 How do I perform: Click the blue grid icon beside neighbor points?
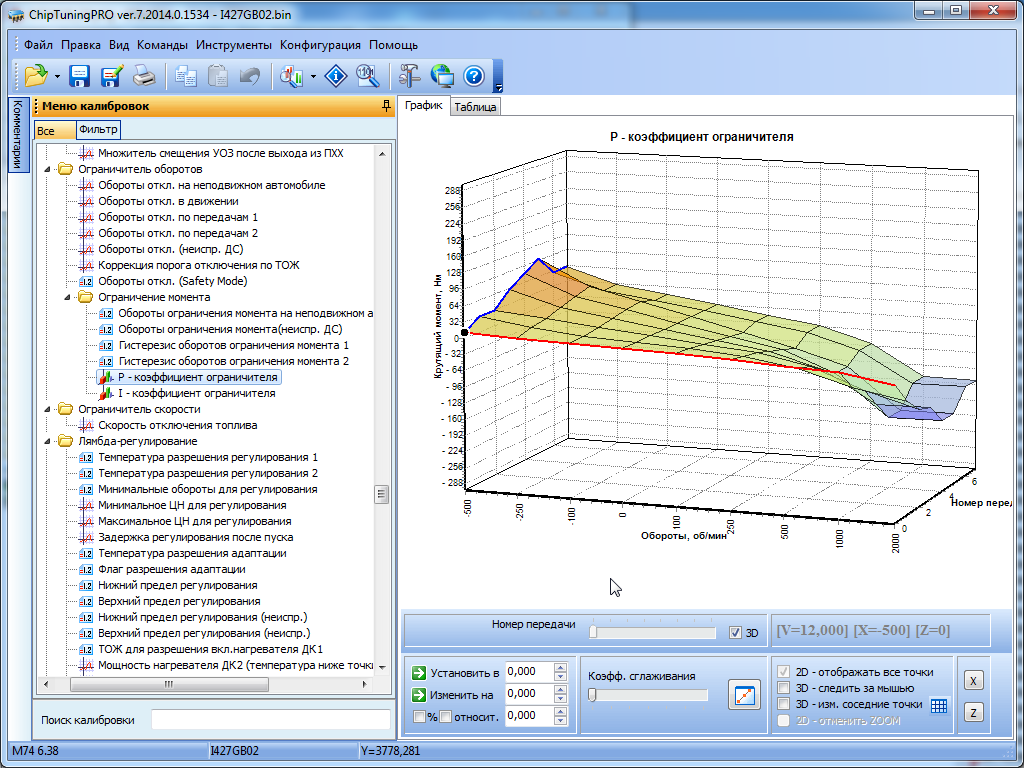938,705
